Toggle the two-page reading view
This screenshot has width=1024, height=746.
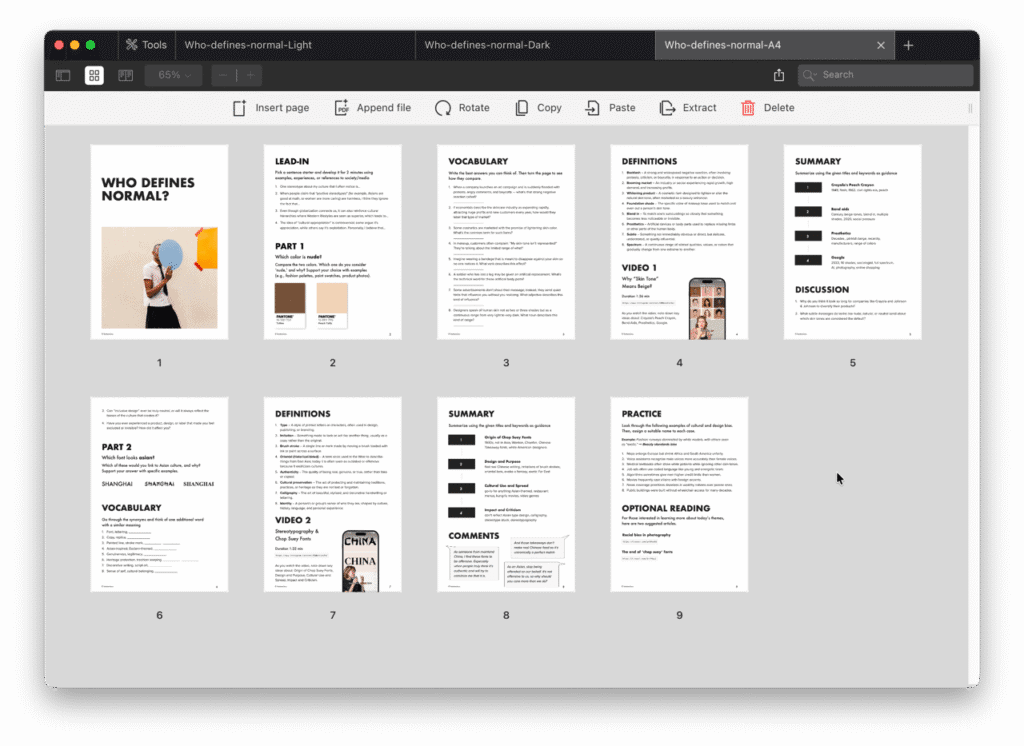(x=125, y=75)
